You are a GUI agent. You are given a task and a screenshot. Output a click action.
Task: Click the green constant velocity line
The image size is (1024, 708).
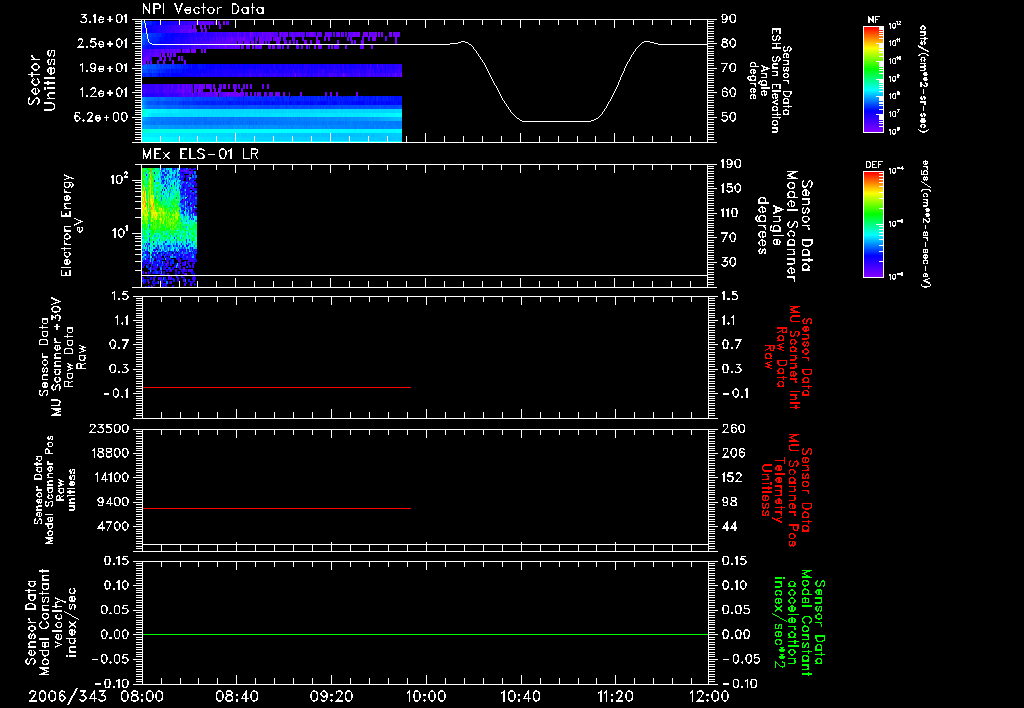click(x=425, y=634)
